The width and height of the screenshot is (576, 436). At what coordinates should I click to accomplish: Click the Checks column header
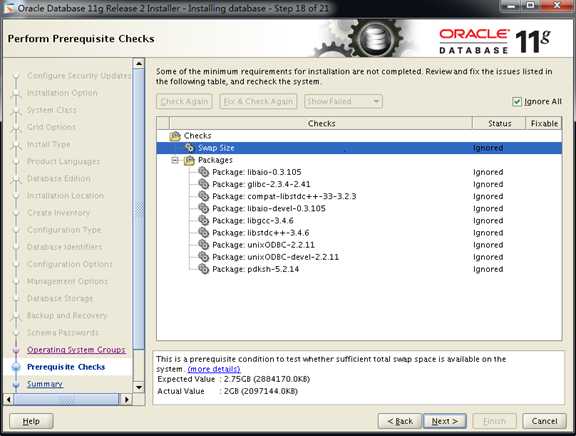321,123
